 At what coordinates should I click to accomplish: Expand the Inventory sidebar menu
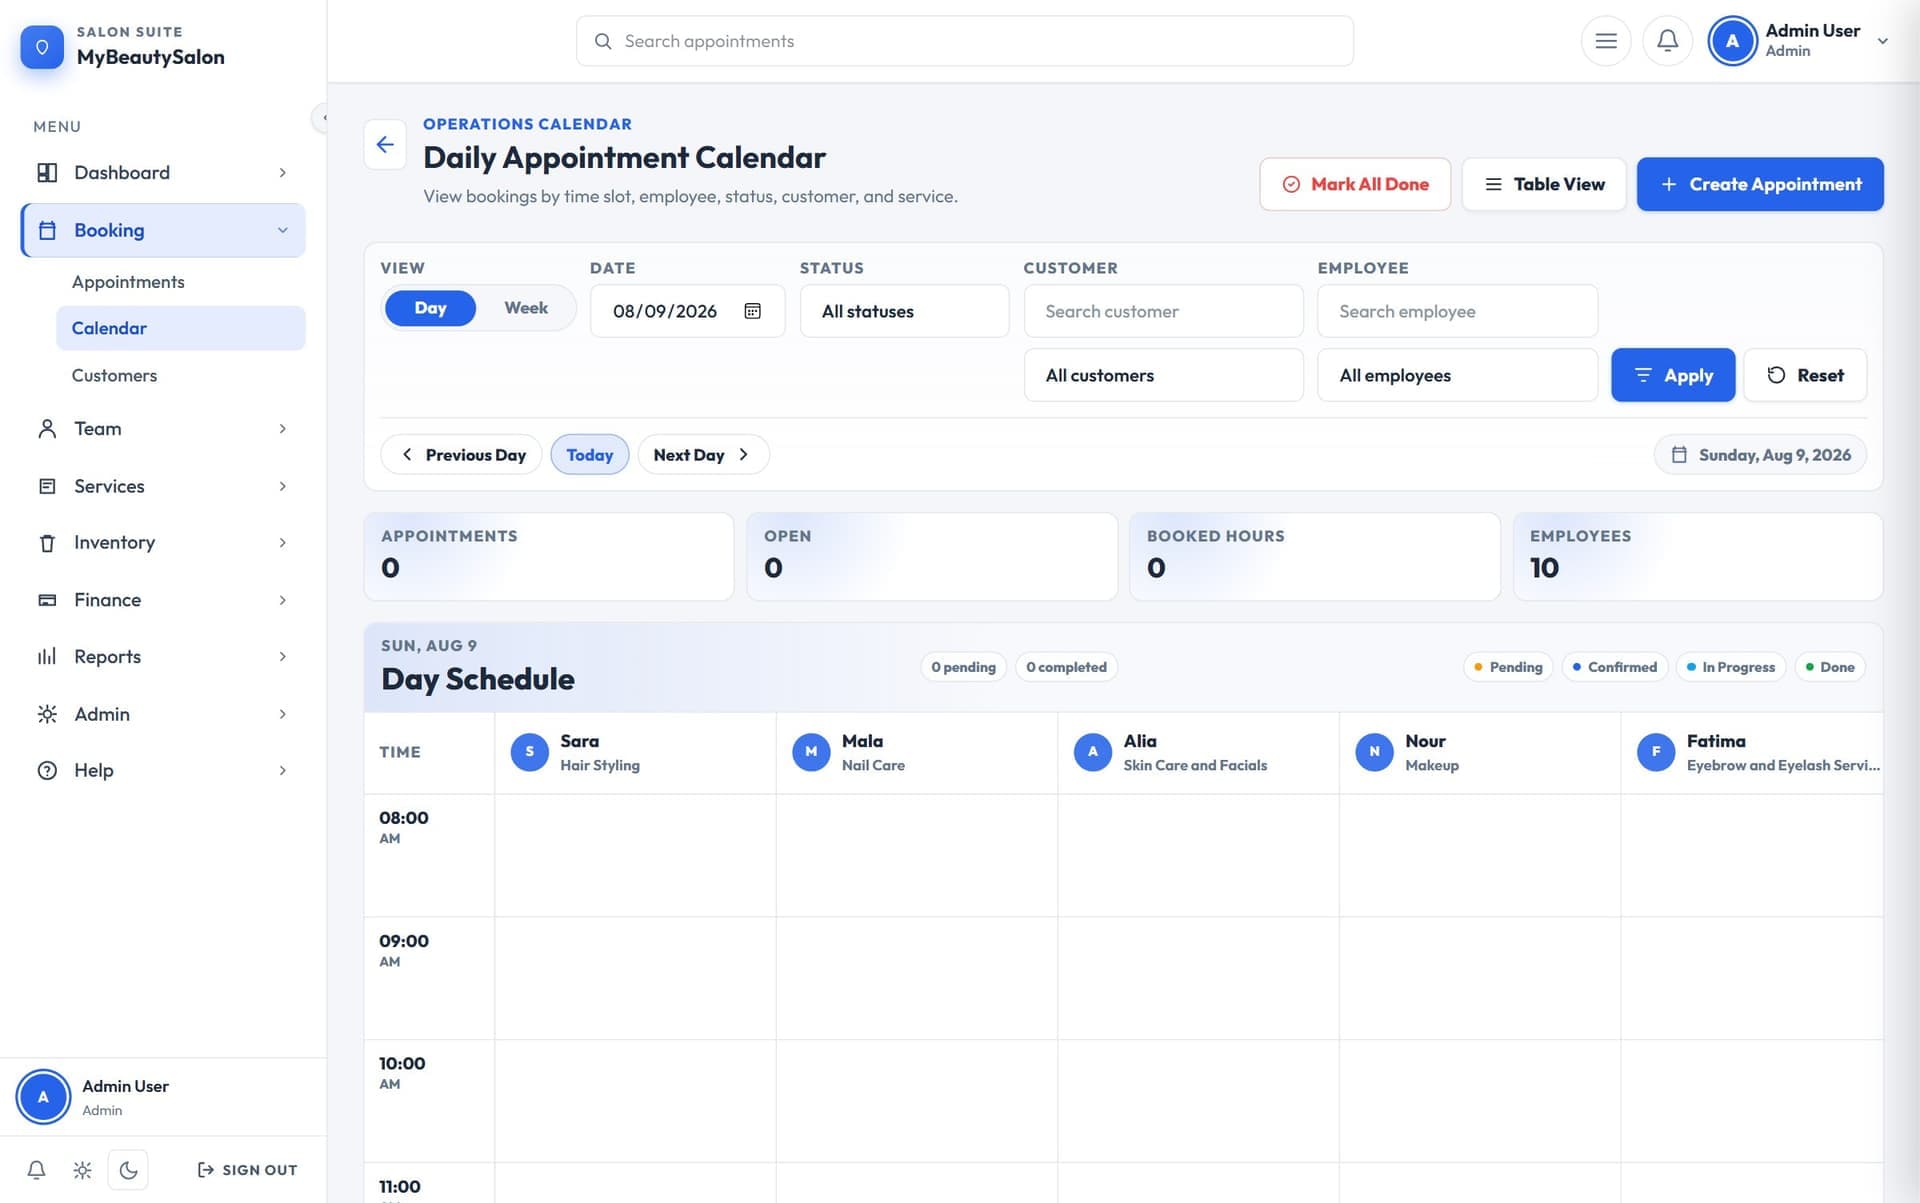tap(163, 542)
